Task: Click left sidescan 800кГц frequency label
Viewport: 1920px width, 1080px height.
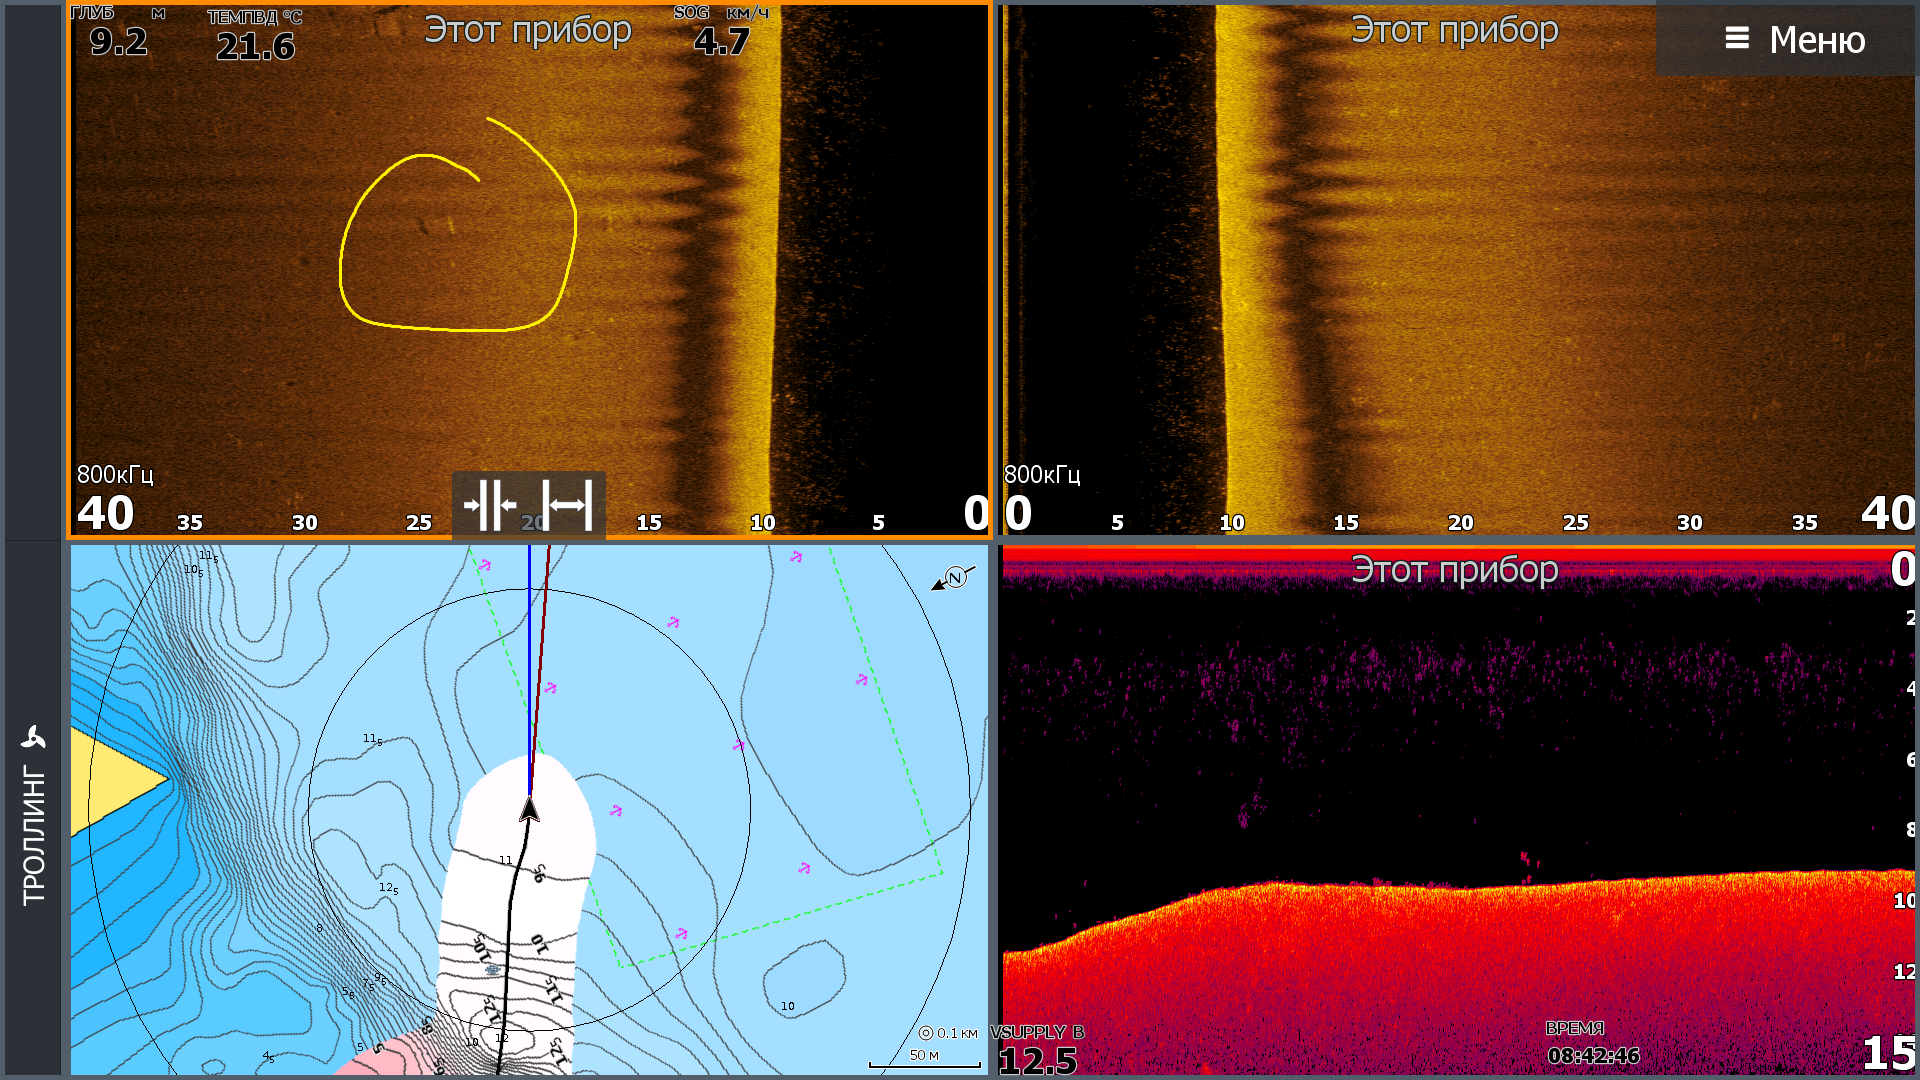Action: tap(115, 475)
